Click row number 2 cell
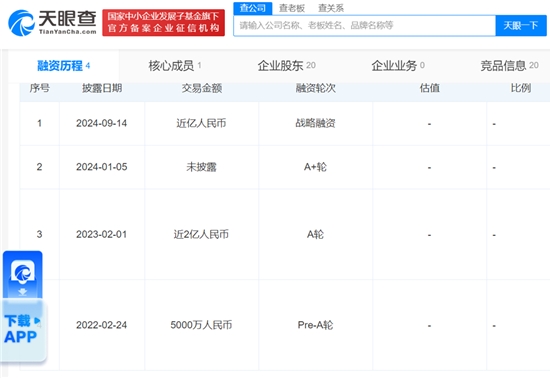Image resolution: width=550 pixels, height=378 pixels. pos(39,167)
